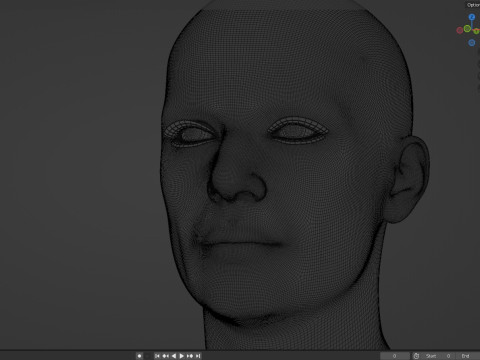Viewport: 480px width, 360px height.
Task: Click the Start frame field
Action: tap(438, 356)
